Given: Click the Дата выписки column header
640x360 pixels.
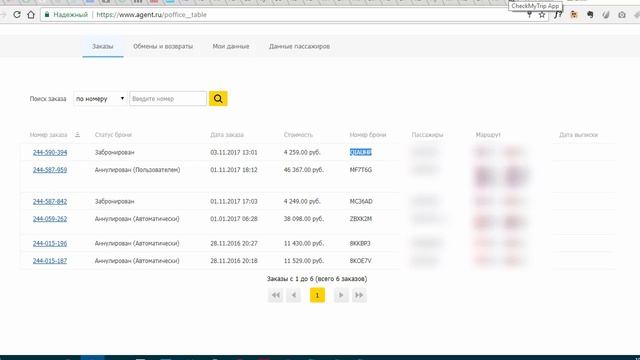Looking at the screenshot, I should [578, 135].
